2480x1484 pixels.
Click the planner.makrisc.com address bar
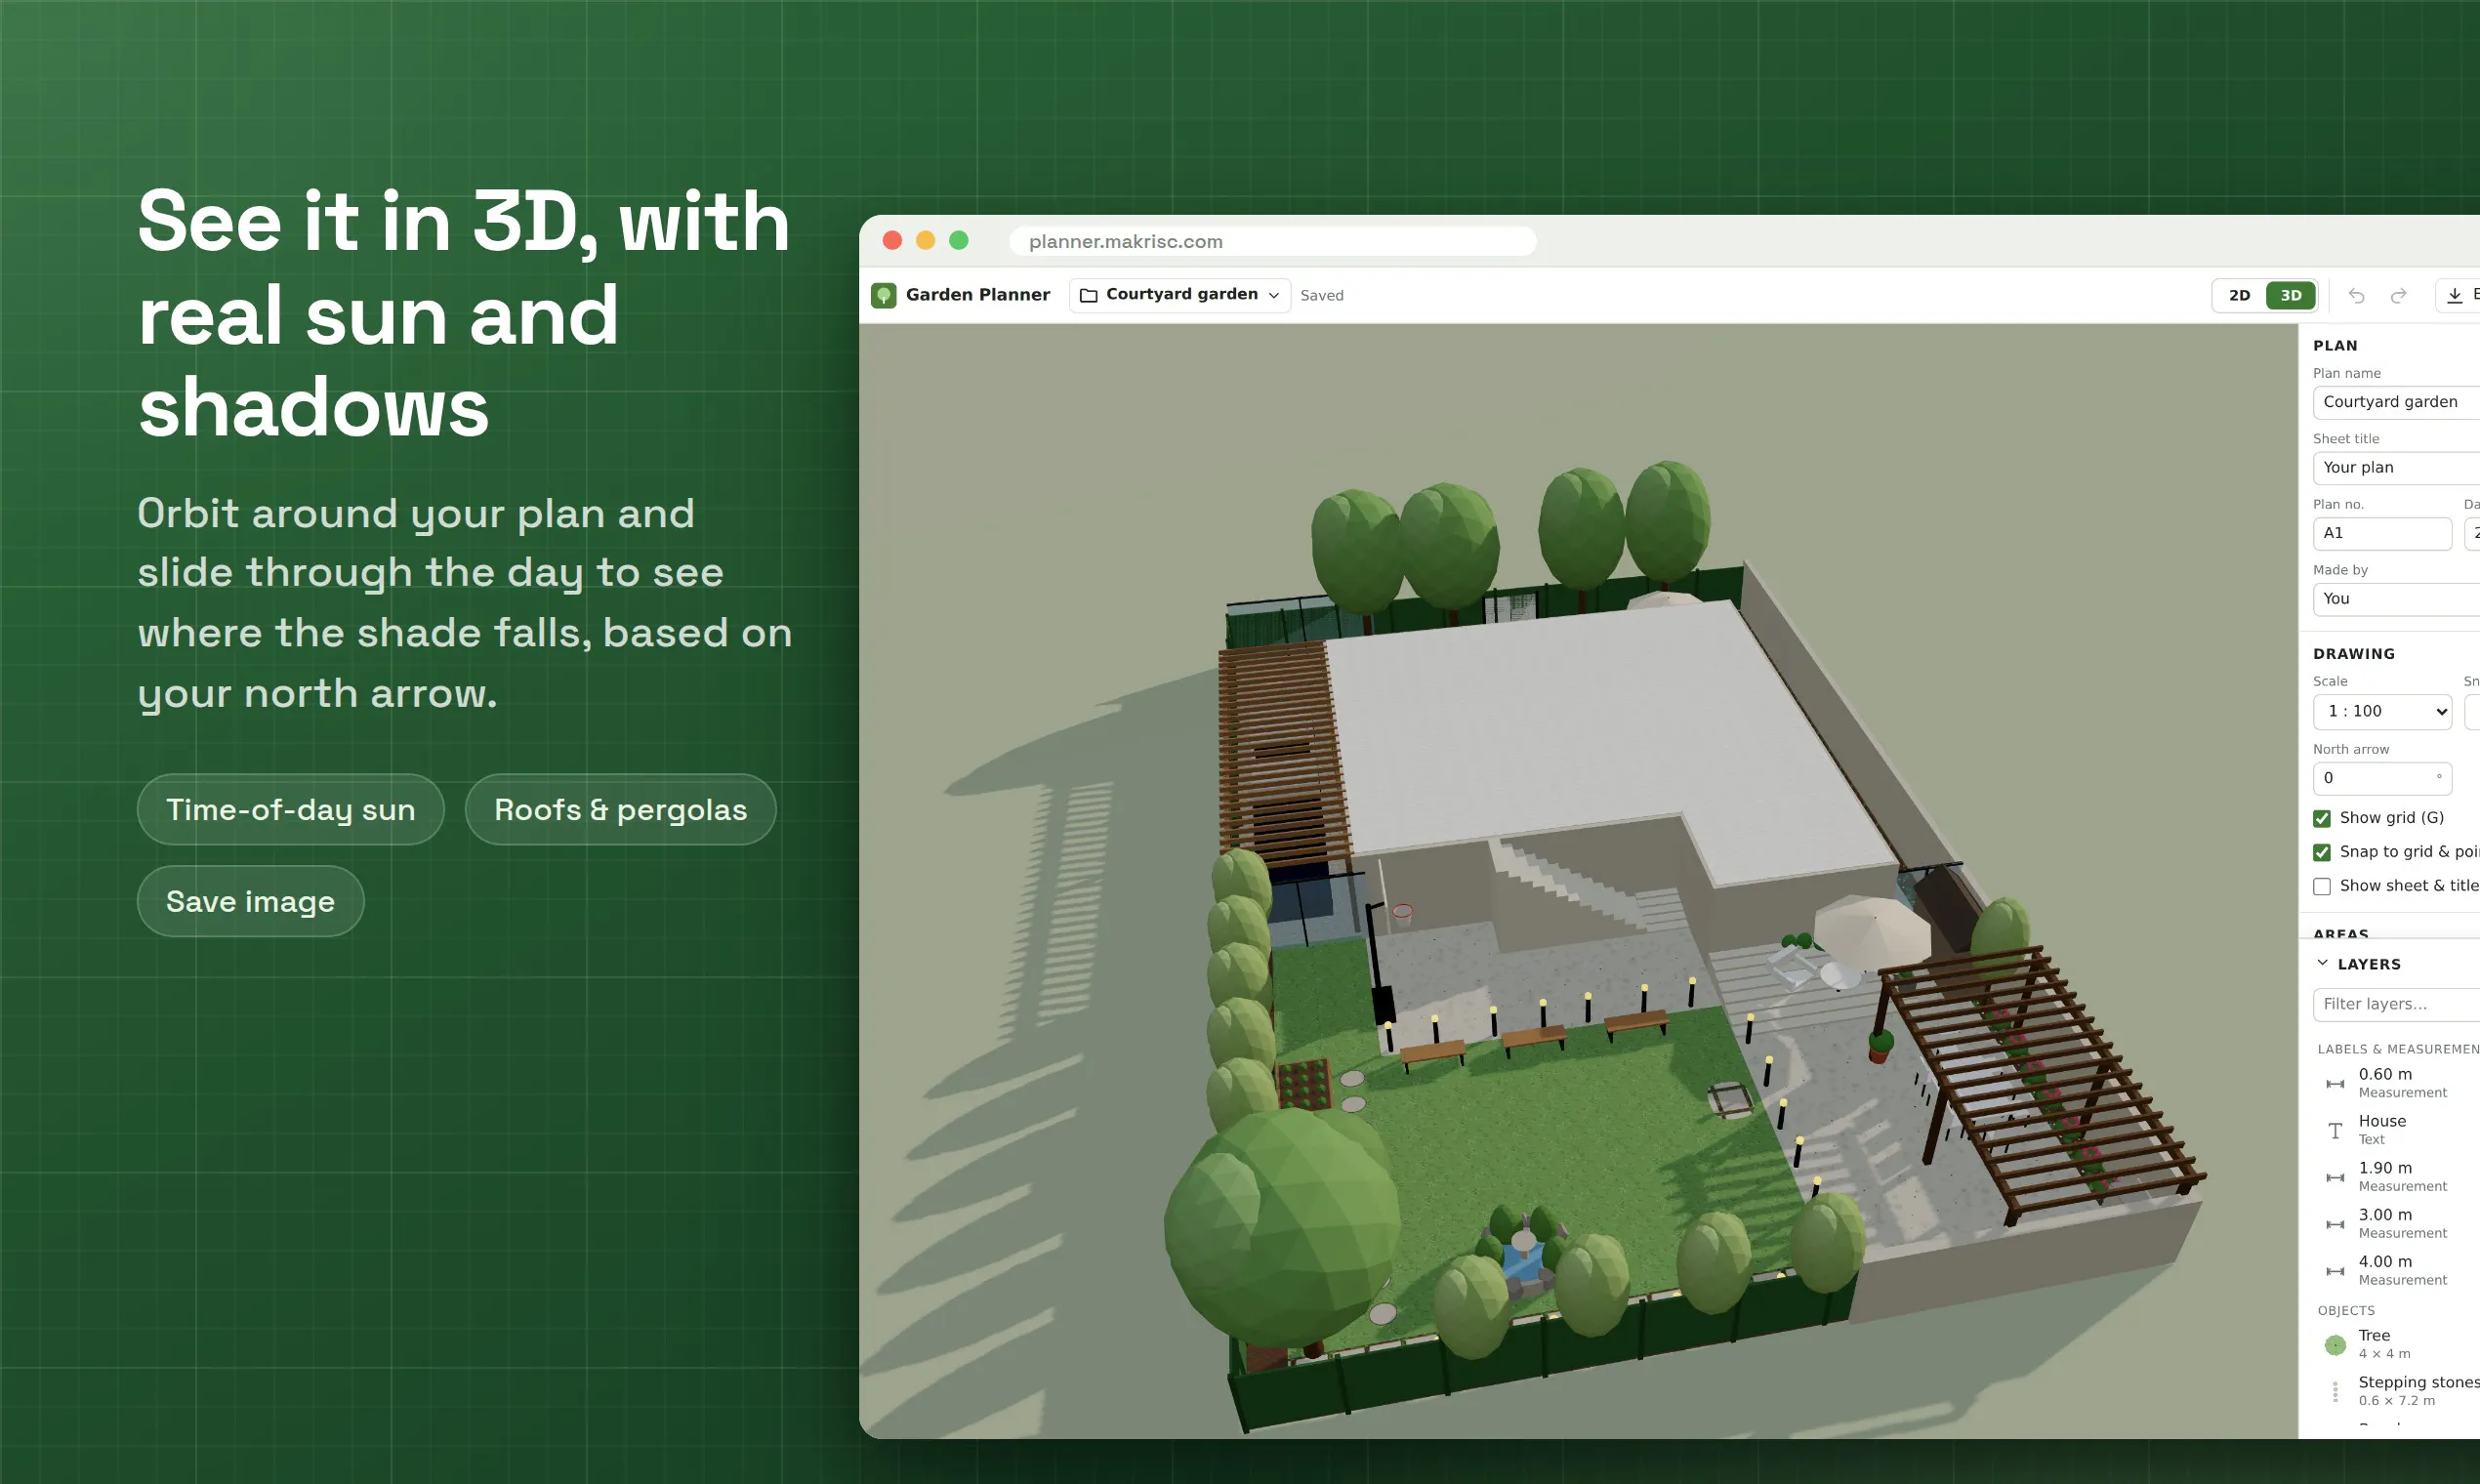(x=1272, y=241)
